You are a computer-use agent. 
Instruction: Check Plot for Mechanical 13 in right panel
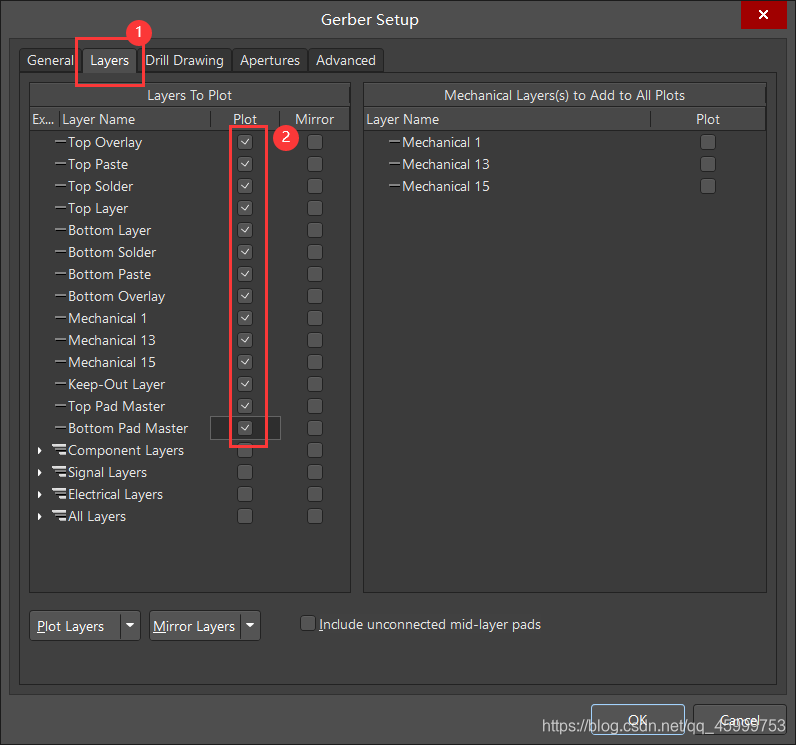click(x=708, y=164)
